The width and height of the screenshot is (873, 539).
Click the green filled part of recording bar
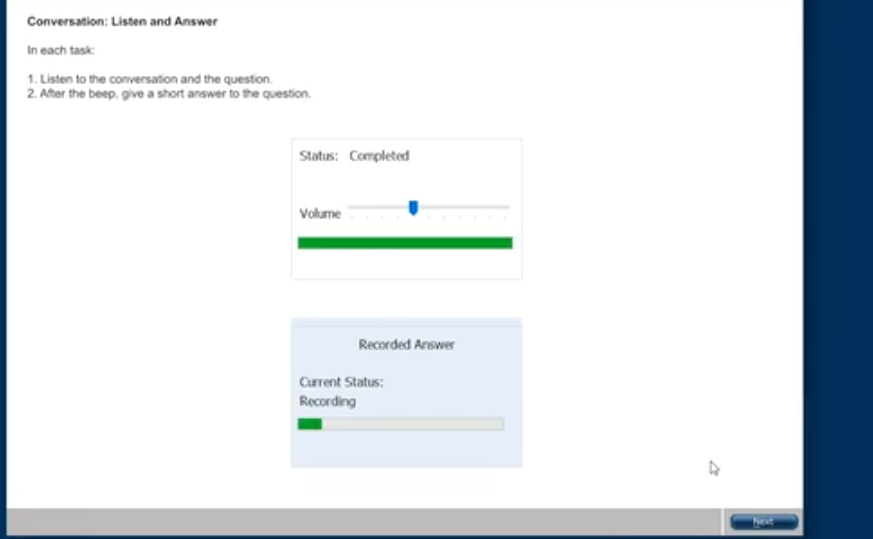tap(309, 424)
